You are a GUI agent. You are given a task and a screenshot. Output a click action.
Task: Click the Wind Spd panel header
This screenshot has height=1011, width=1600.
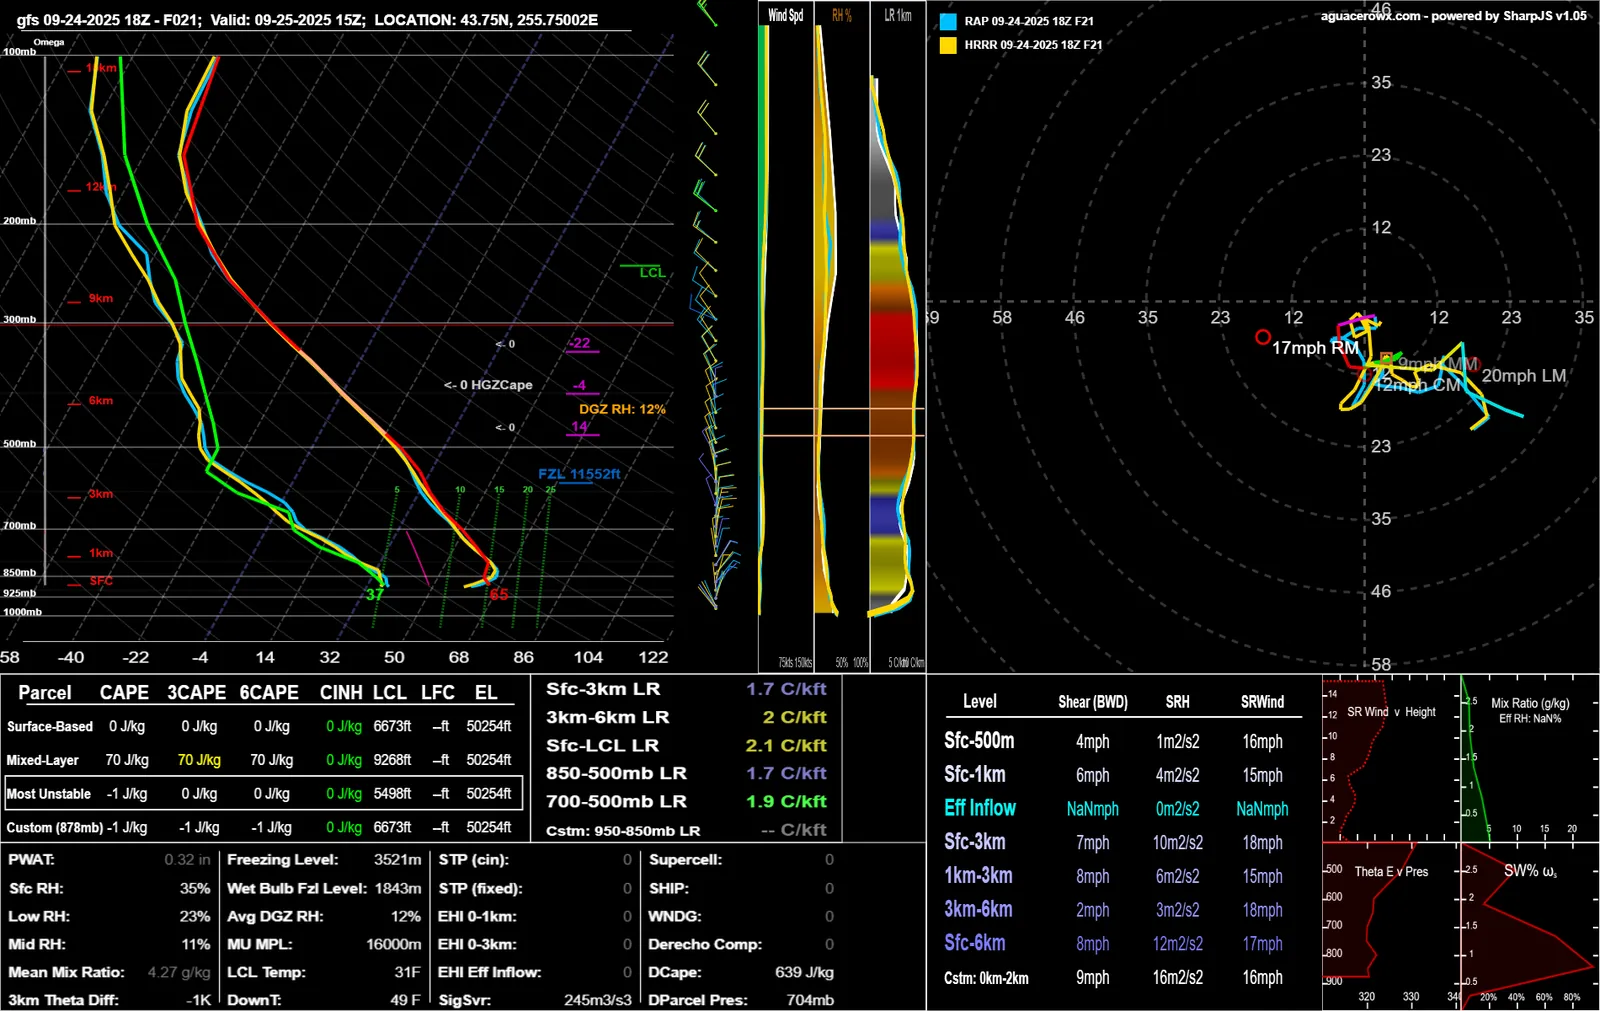click(x=785, y=15)
